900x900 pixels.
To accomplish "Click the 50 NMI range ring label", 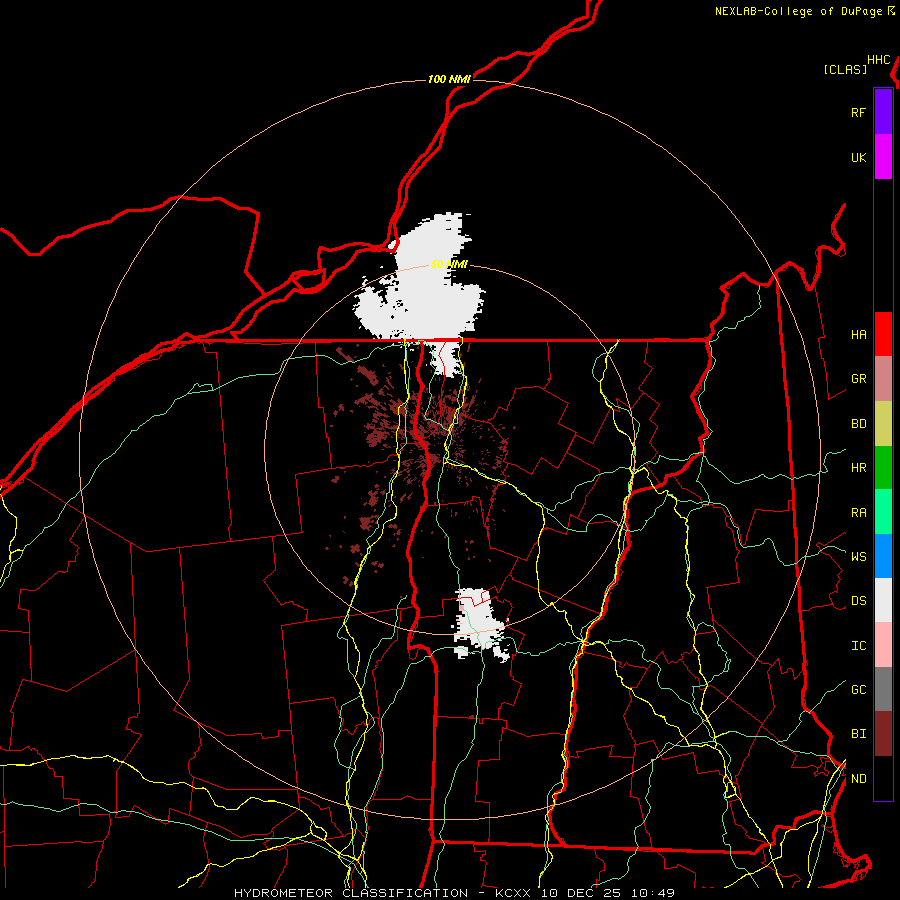I will tap(449, 264).
